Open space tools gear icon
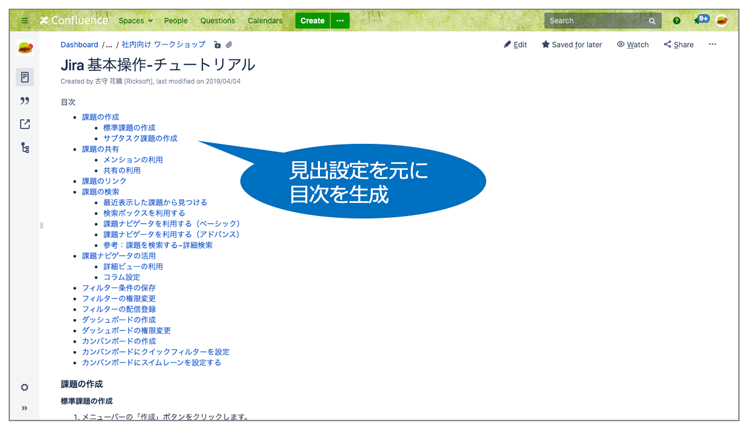 (24, 387)
